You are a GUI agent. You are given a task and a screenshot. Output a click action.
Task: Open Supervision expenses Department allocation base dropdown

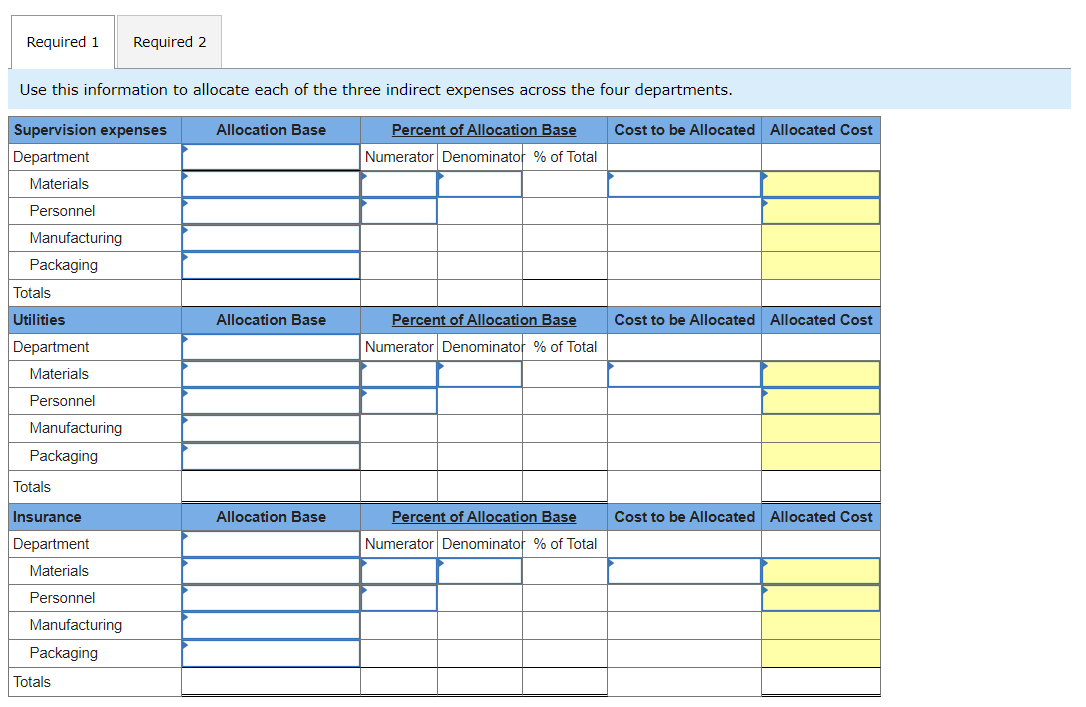(271, 157)
